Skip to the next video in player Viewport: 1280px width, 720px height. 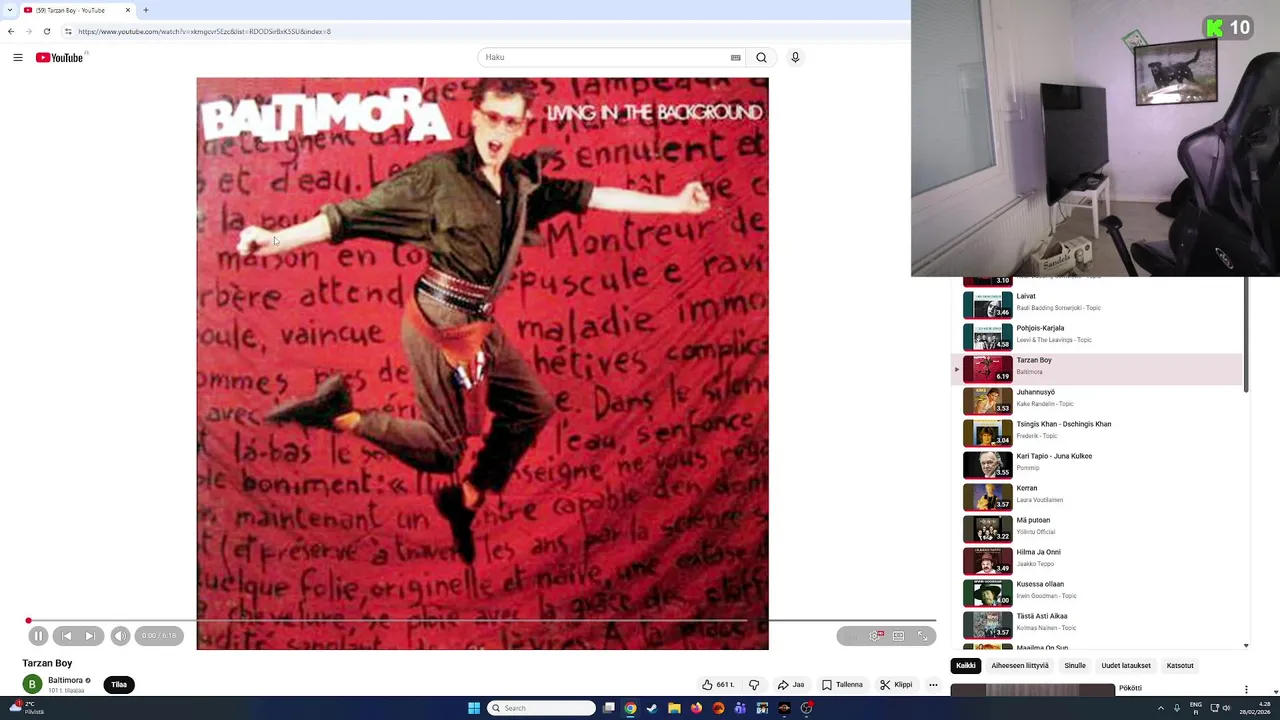click(x=90, y=636)
